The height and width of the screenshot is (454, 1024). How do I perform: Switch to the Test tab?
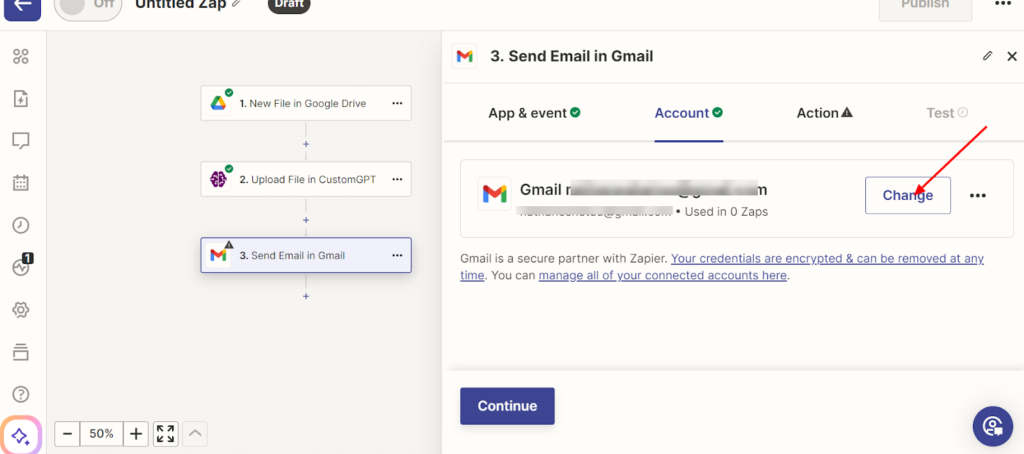[946, 113]
